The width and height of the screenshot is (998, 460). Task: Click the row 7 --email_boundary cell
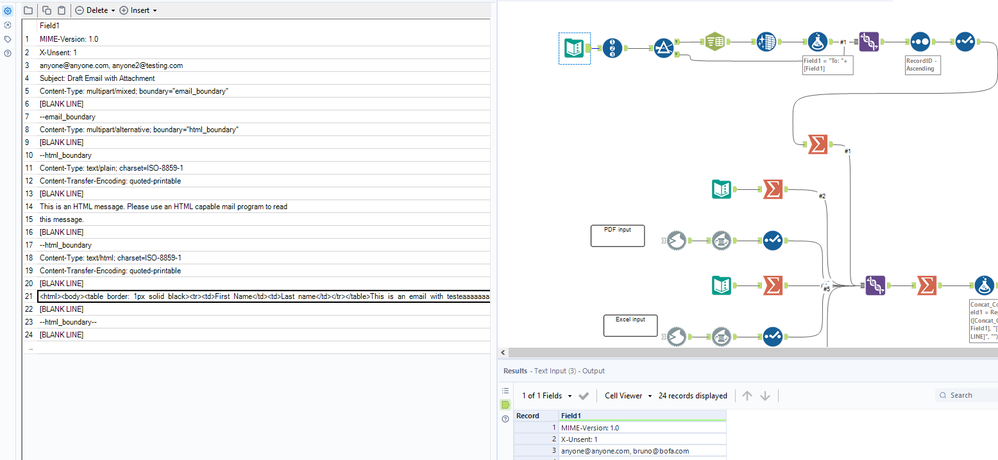tap(264, 116)
